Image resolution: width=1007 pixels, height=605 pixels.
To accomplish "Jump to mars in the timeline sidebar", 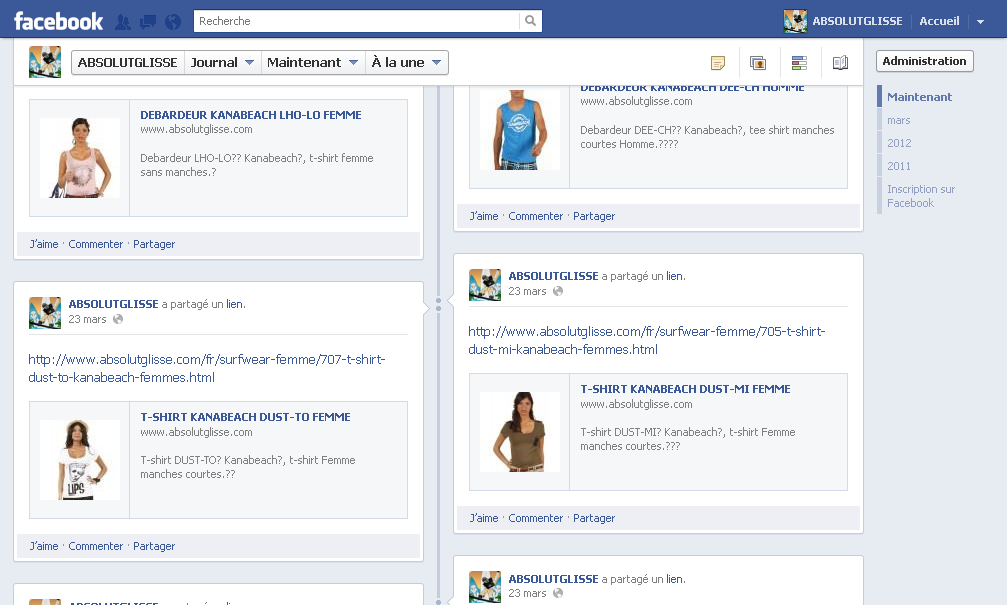I will pos(898,120).
